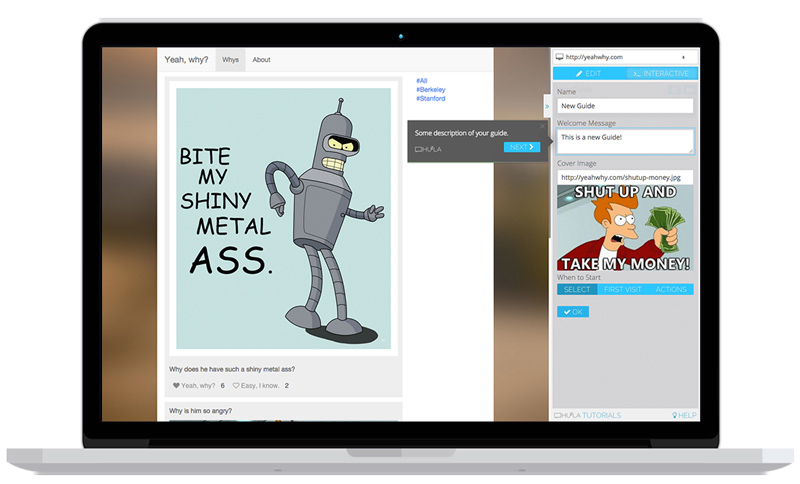Click the Hula logo in the panel footer
The width and height of the screenshot is (800, 484).
pos(567,415)
